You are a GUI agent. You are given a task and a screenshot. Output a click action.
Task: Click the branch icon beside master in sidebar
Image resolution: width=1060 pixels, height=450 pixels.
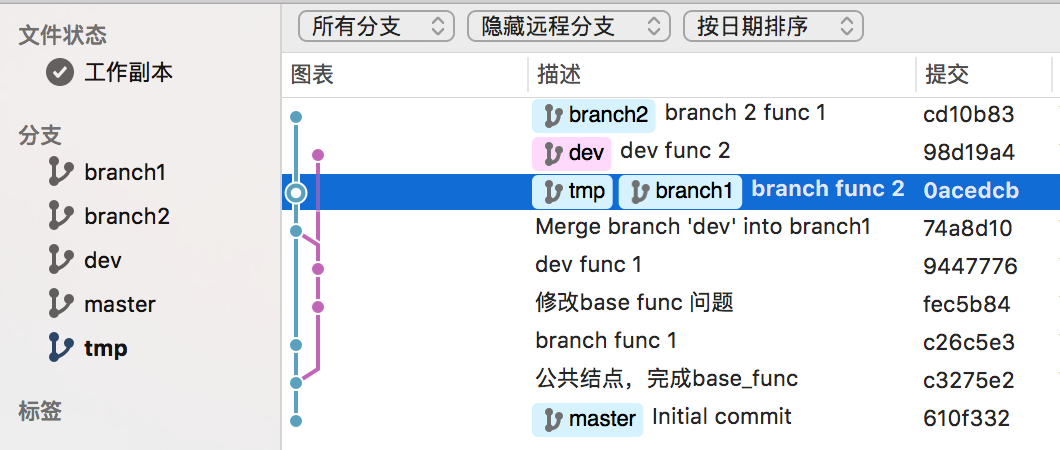(x=61, y=304)
